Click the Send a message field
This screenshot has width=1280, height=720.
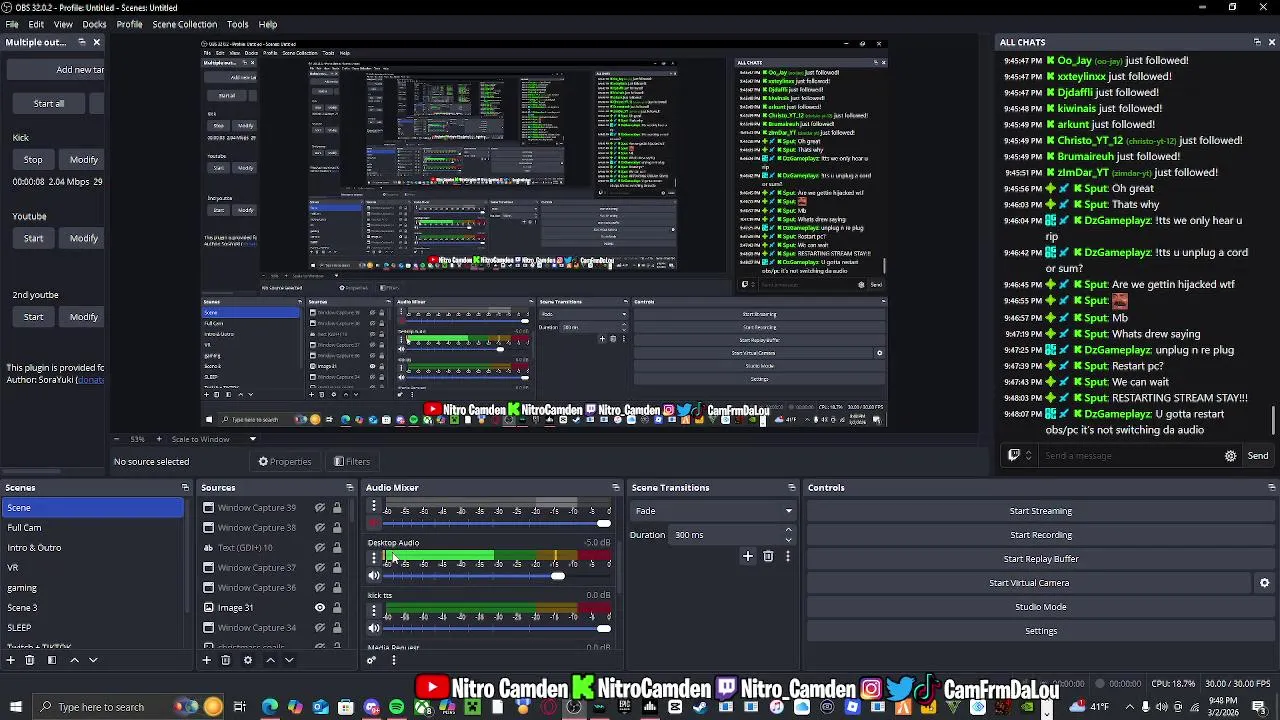1128,456
